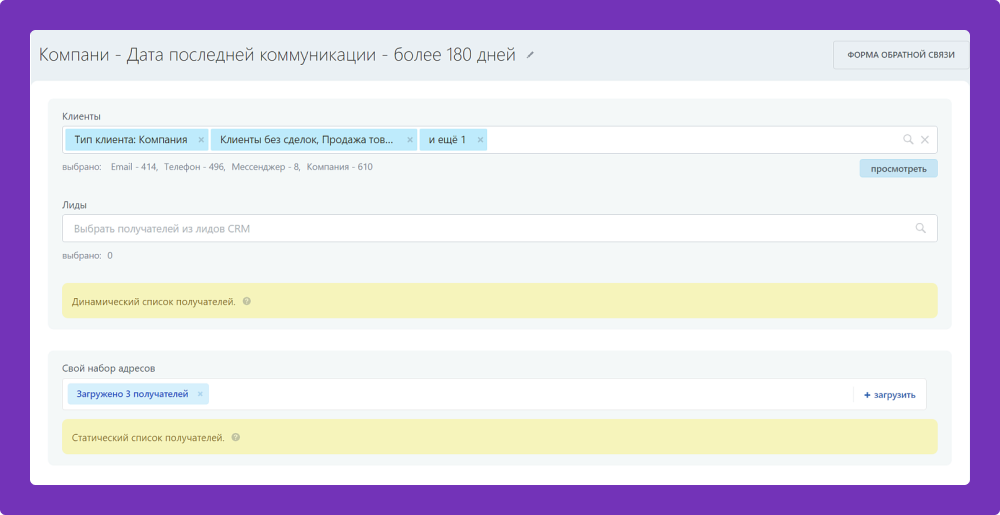Open the ФОРМА ОБРАТНОЙ СВЯЗИ button

[x=901, y=55]
